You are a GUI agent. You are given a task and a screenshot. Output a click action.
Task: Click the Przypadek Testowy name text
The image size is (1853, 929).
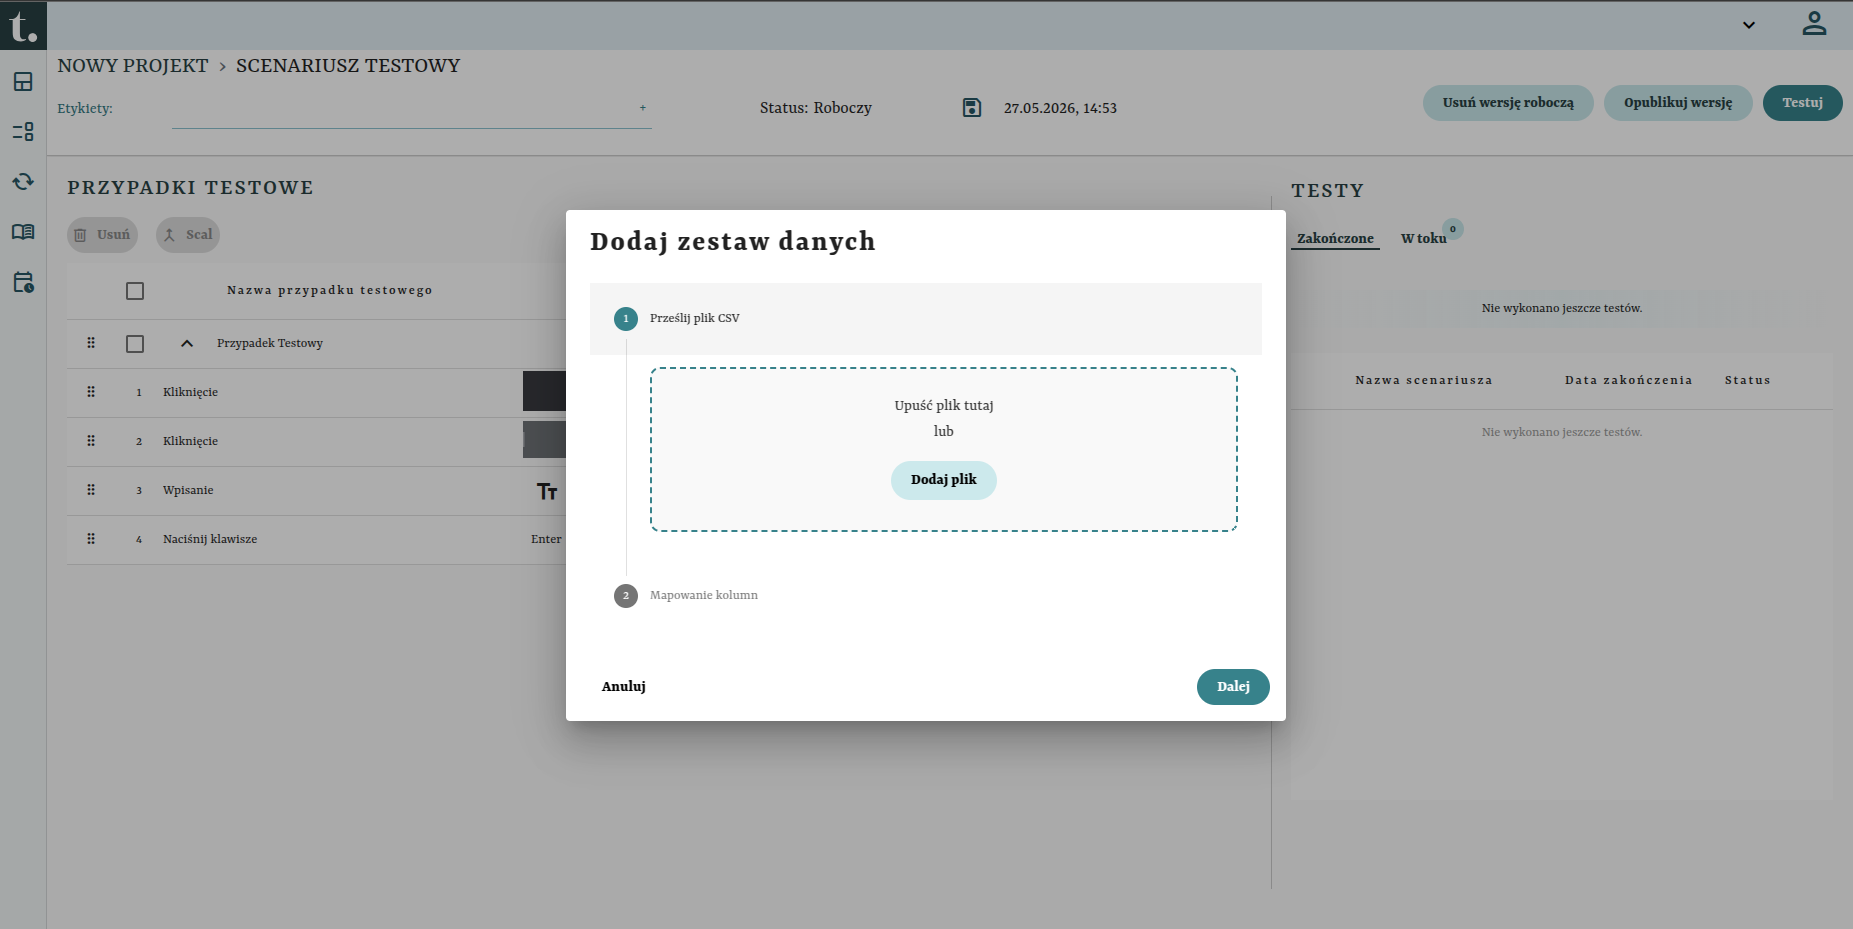click(270, 343)
